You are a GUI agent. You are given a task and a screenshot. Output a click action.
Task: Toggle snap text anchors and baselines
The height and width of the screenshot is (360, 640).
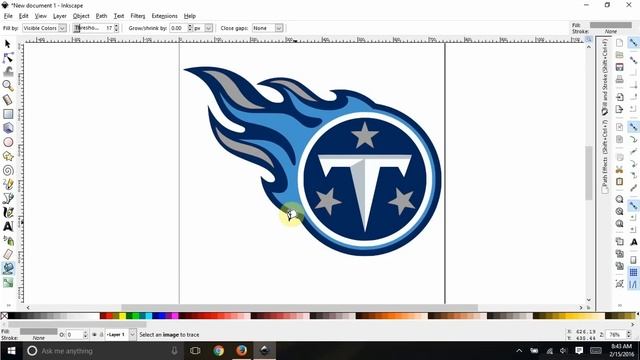click(633, 242)
